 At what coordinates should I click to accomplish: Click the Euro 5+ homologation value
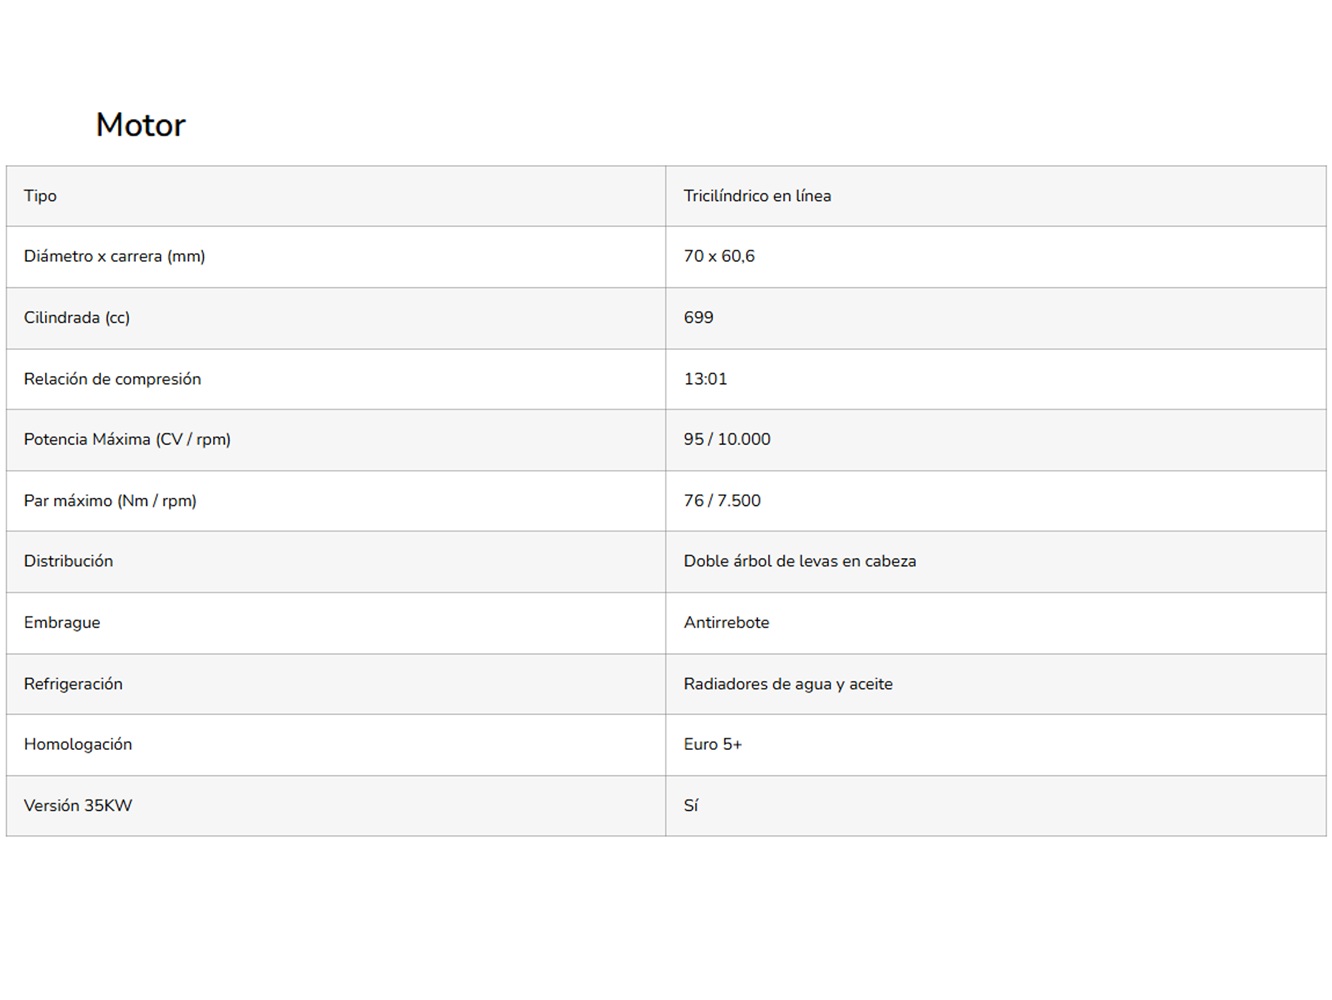coord(712,744)
